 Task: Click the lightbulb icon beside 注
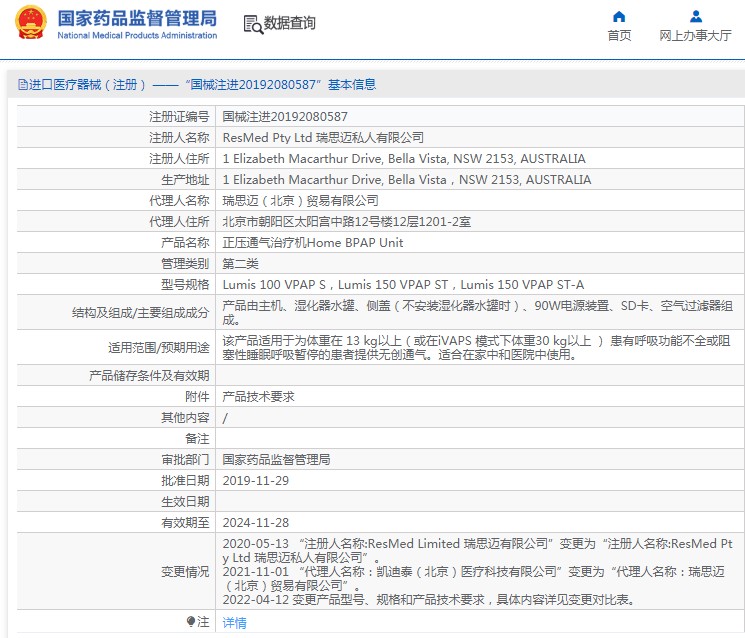pos(191,621)
